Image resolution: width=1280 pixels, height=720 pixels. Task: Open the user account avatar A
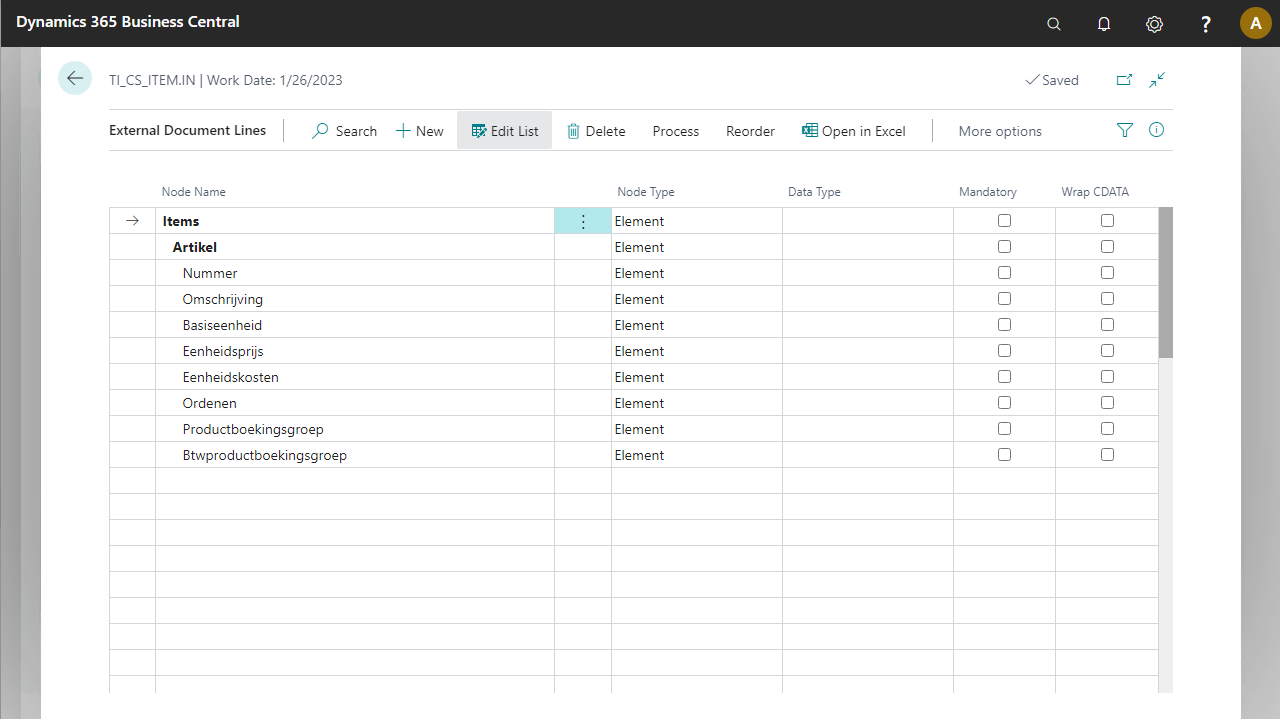pyautogui.click(x=1256, y=23)
